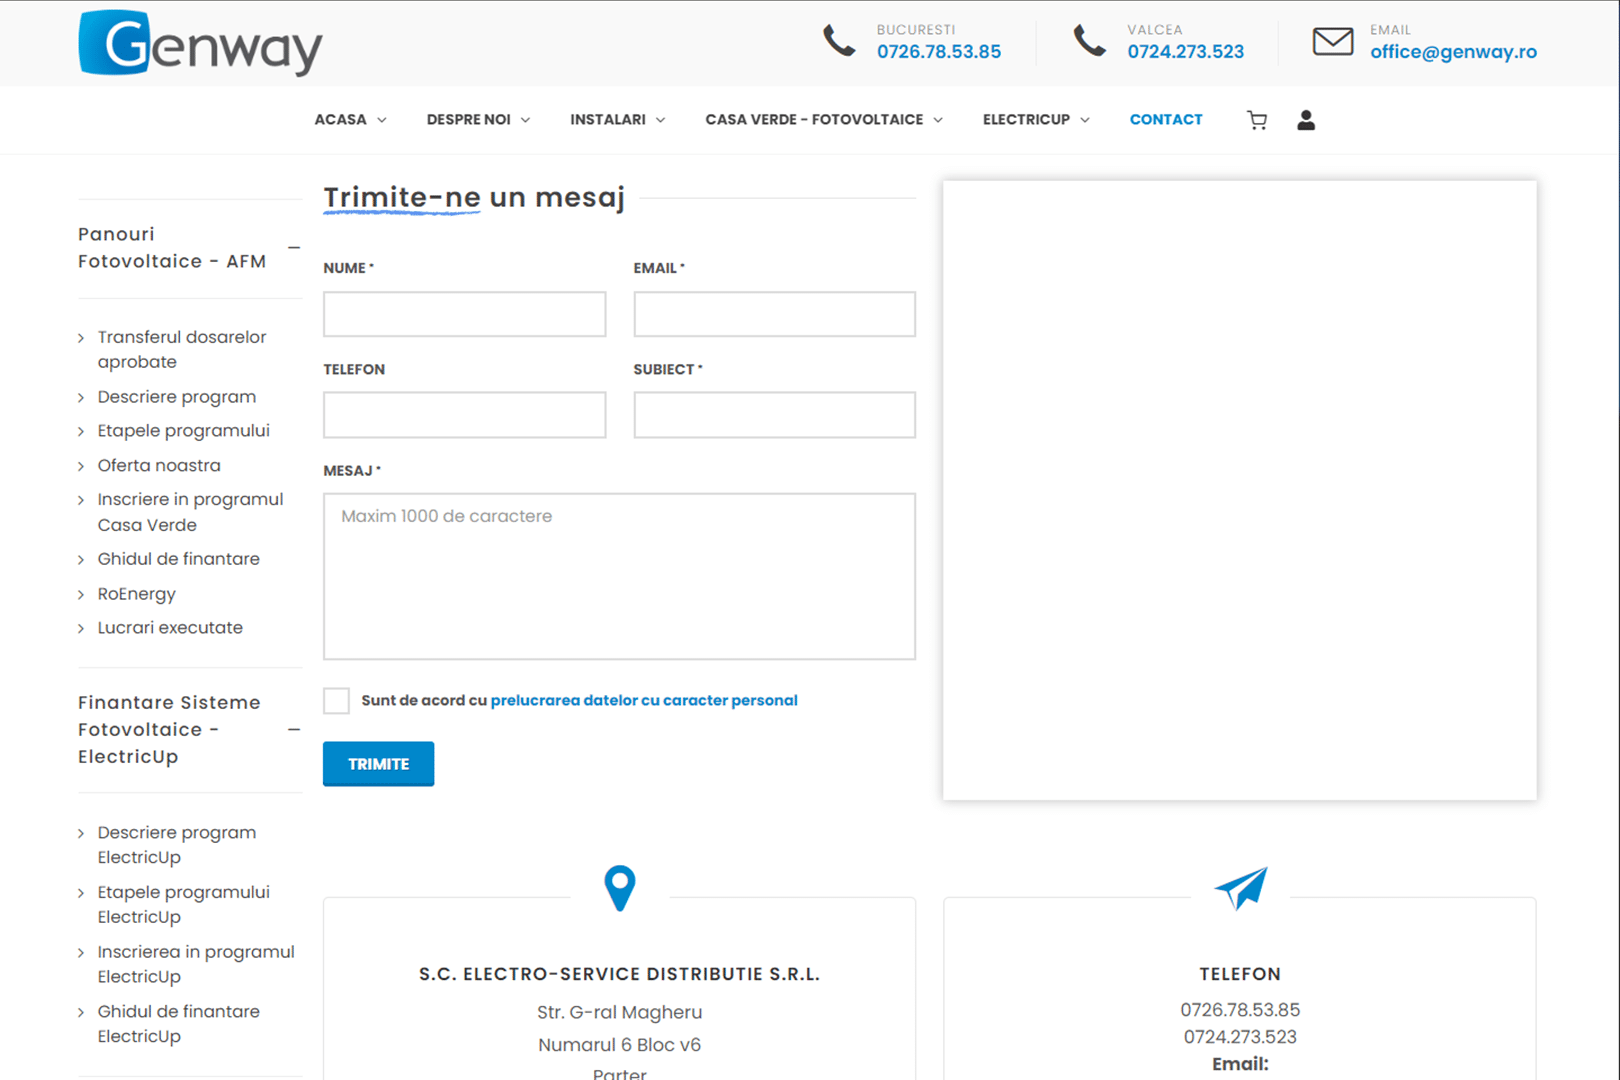
Task: Click the email envelope icon
Action: 1332,42
